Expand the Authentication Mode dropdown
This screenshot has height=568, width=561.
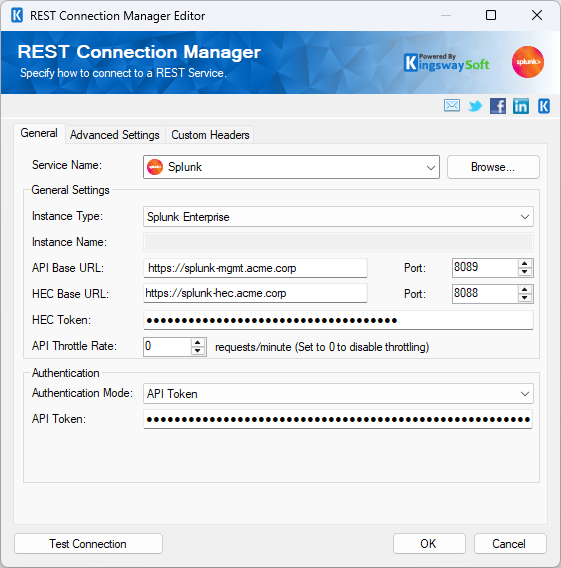524,394
